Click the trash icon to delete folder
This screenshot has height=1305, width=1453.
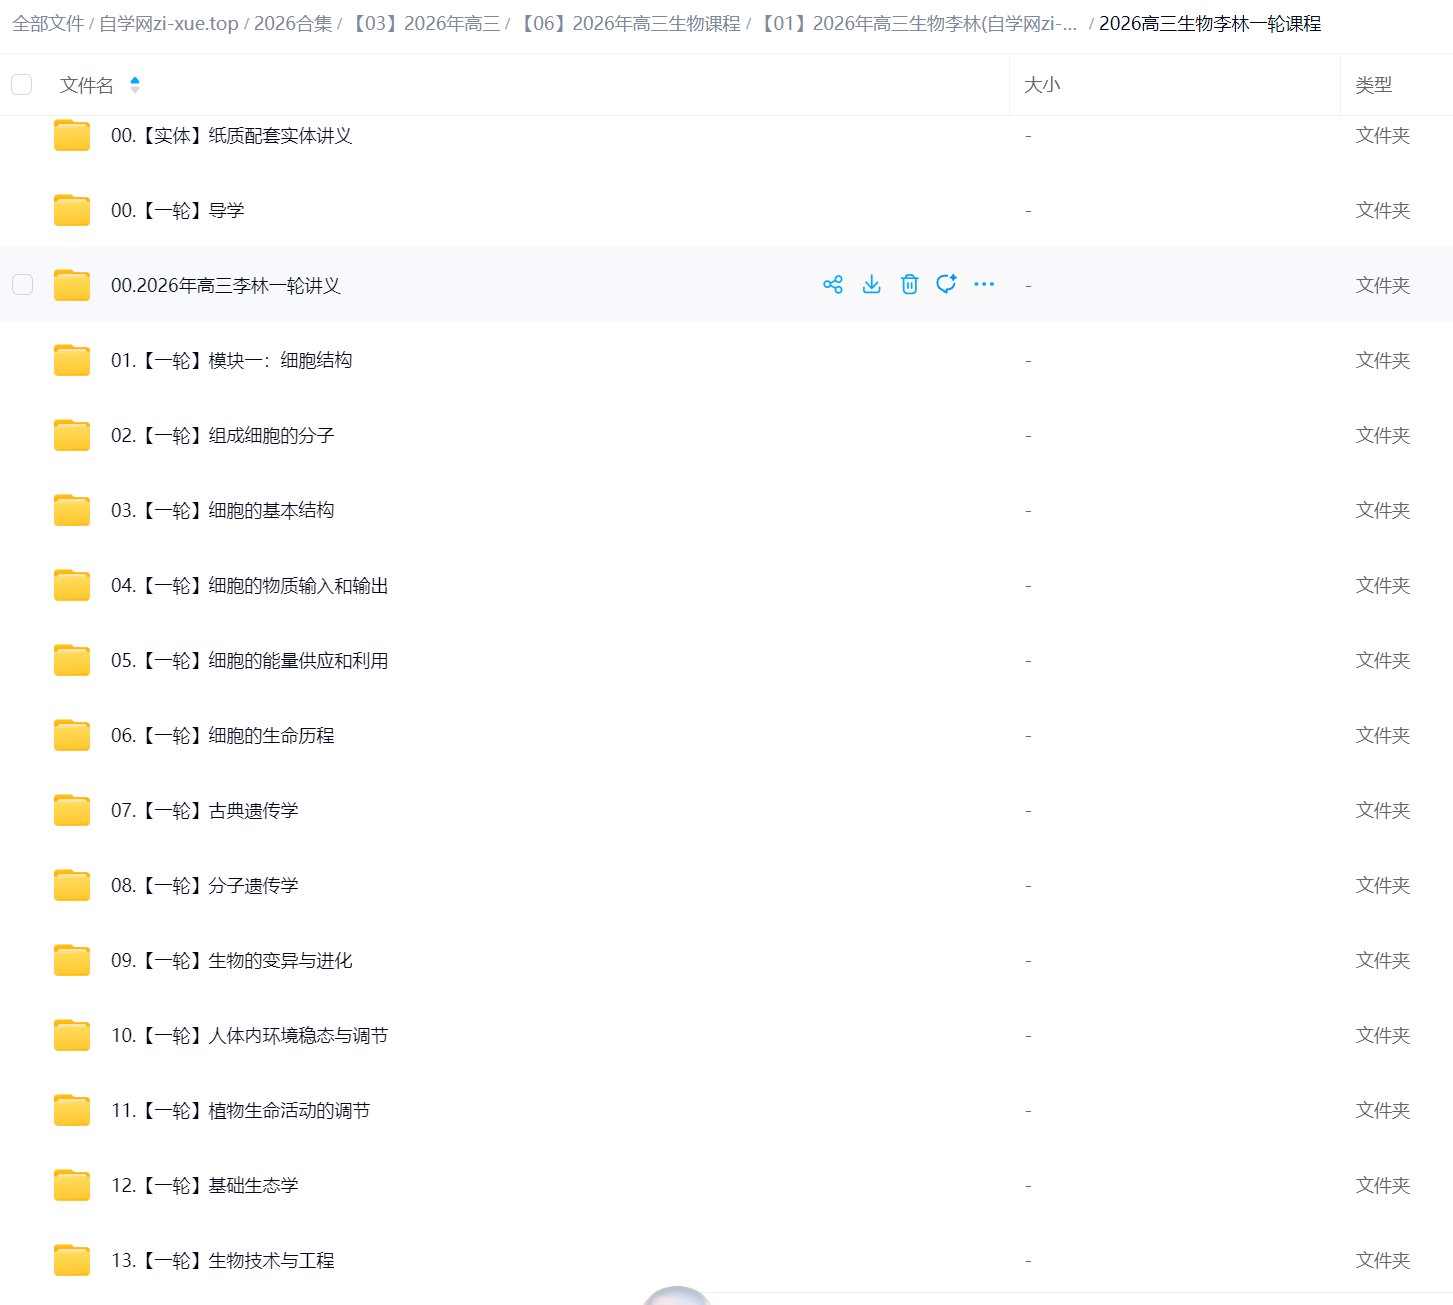click(909, 285)
